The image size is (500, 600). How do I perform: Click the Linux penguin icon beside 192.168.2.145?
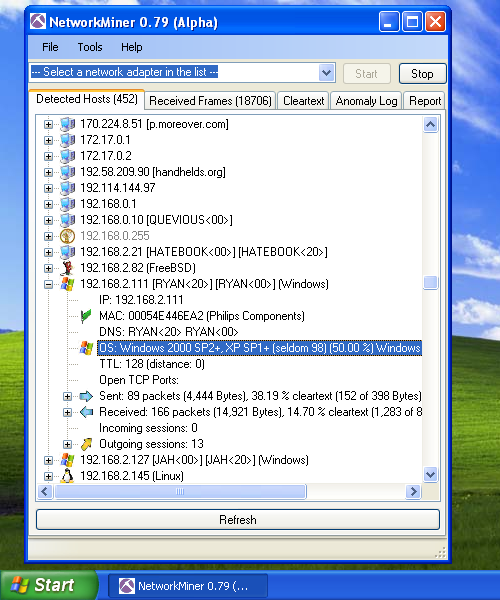pyautogui.click(x=67, y=476)
